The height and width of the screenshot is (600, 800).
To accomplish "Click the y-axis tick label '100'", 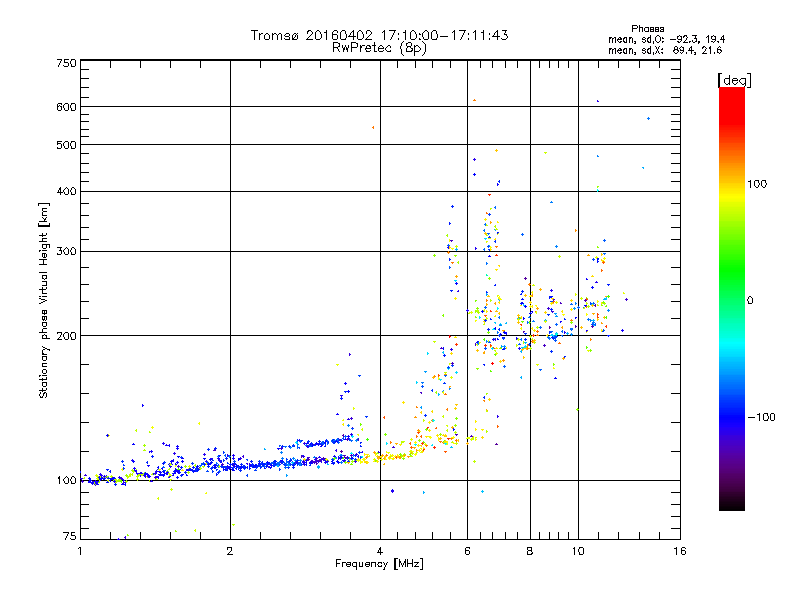I will coord(66,481).
